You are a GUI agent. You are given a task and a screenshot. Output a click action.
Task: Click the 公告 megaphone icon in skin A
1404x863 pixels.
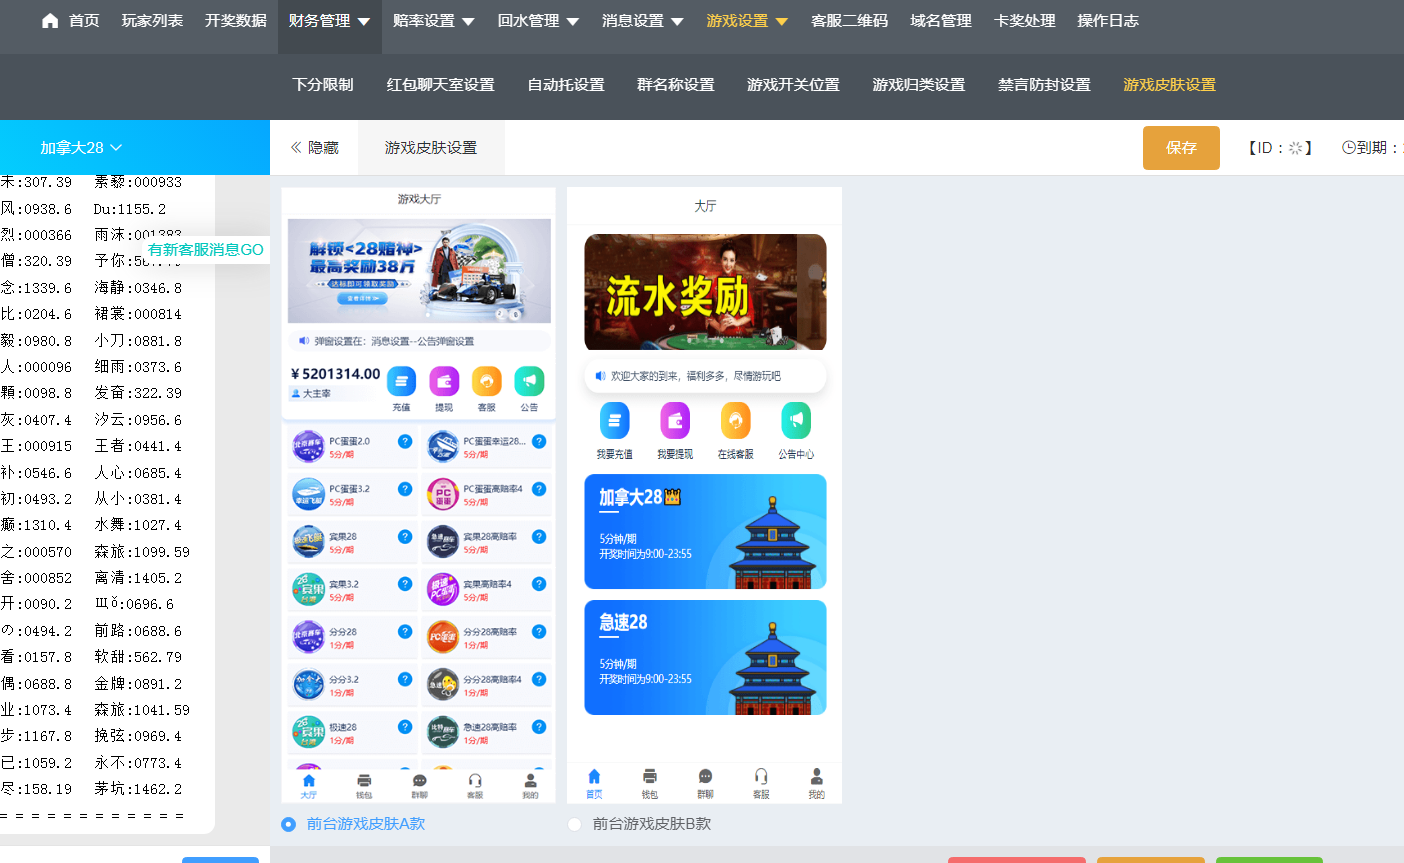coord(529,381)
